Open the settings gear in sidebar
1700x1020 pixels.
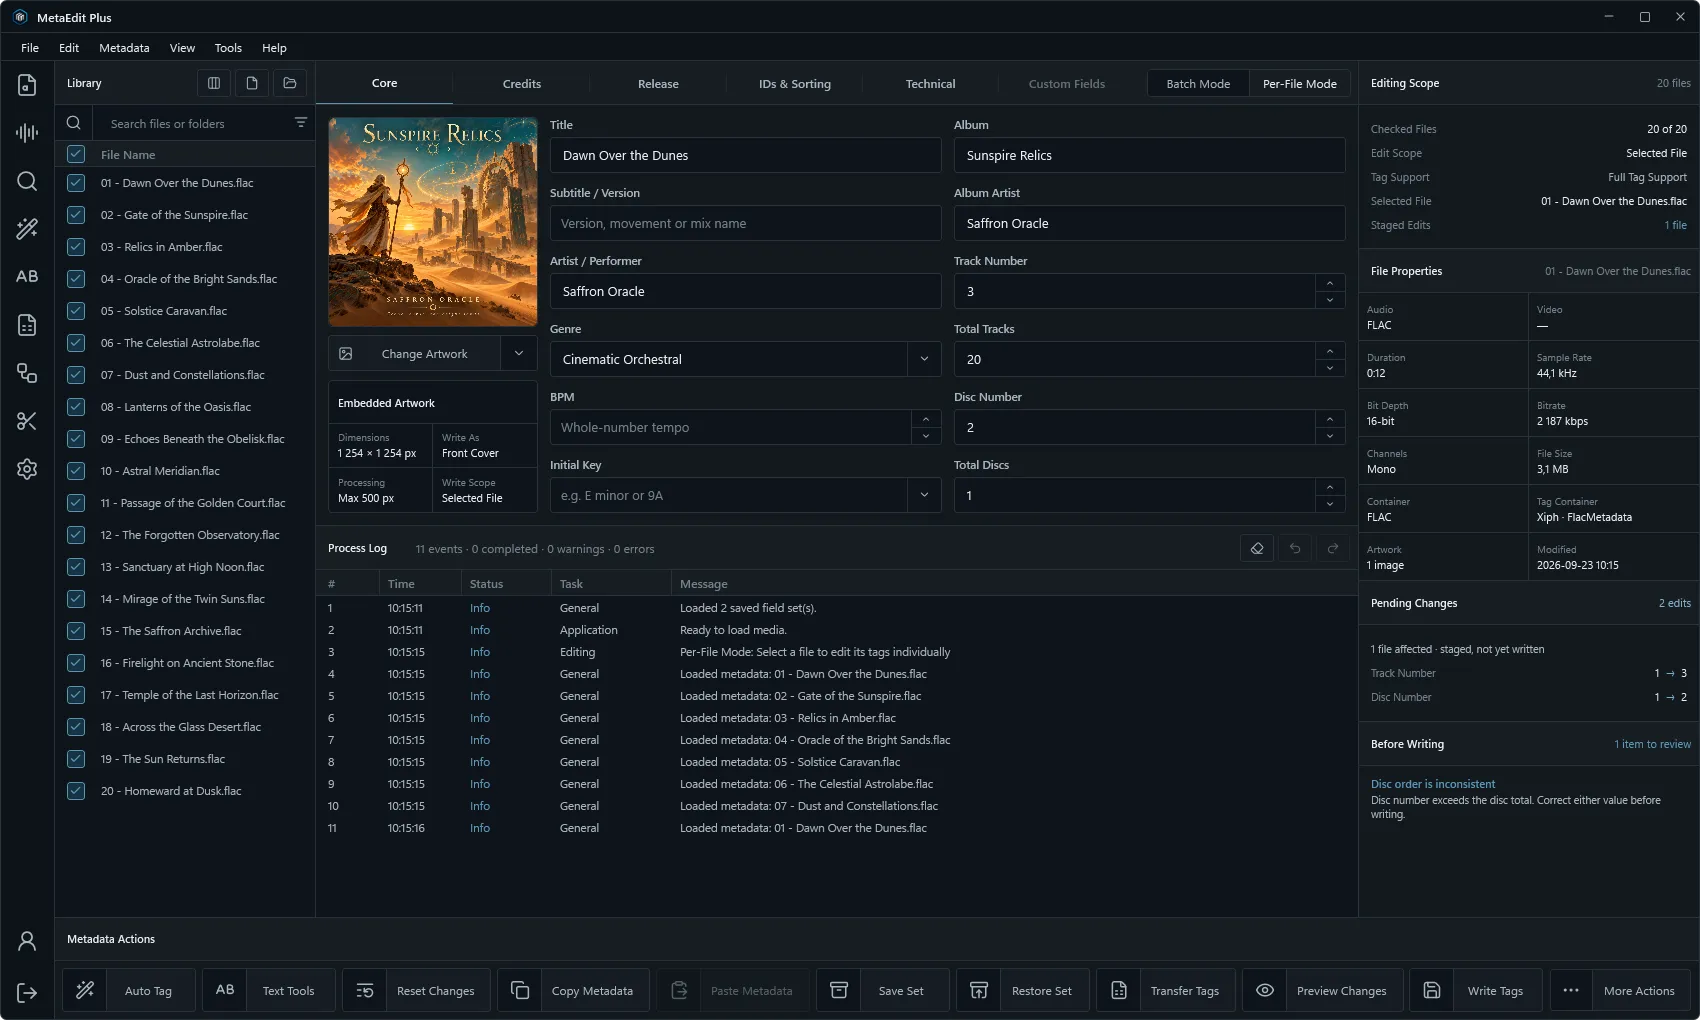click(27, 469)
